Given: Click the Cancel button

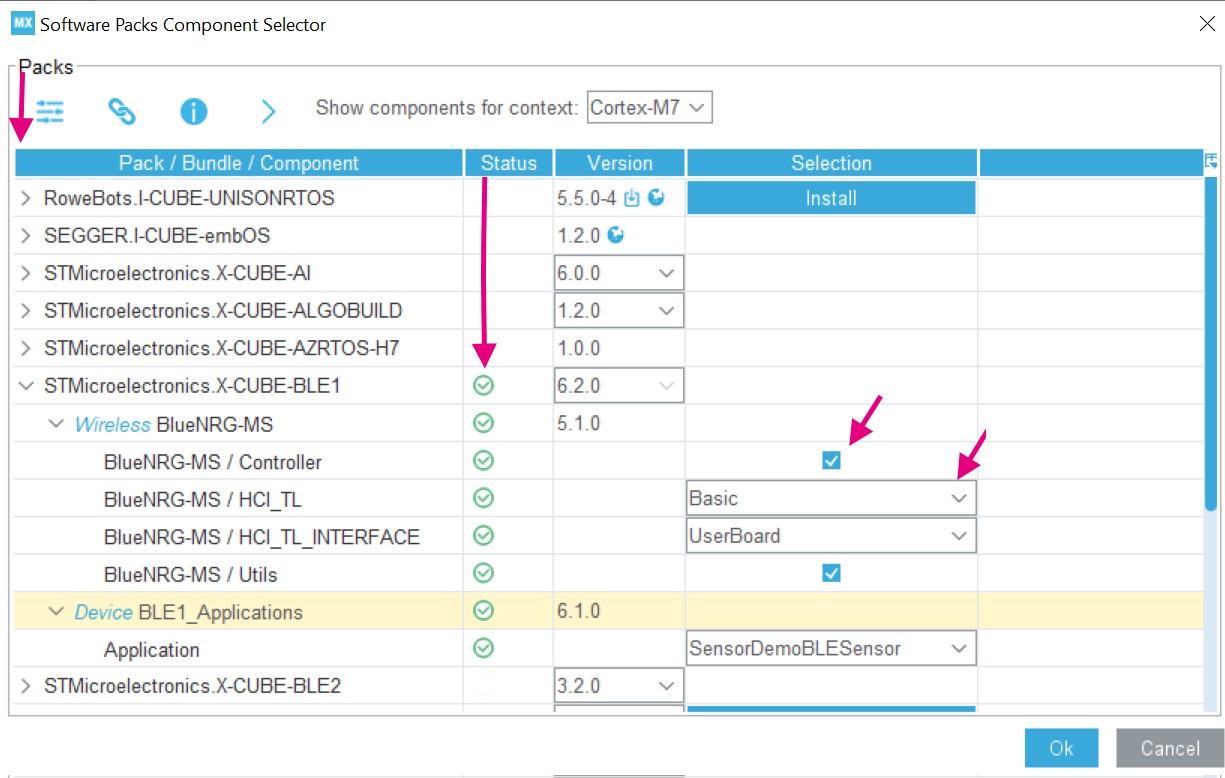Looking at the screenshot, I should point(1170,748).
